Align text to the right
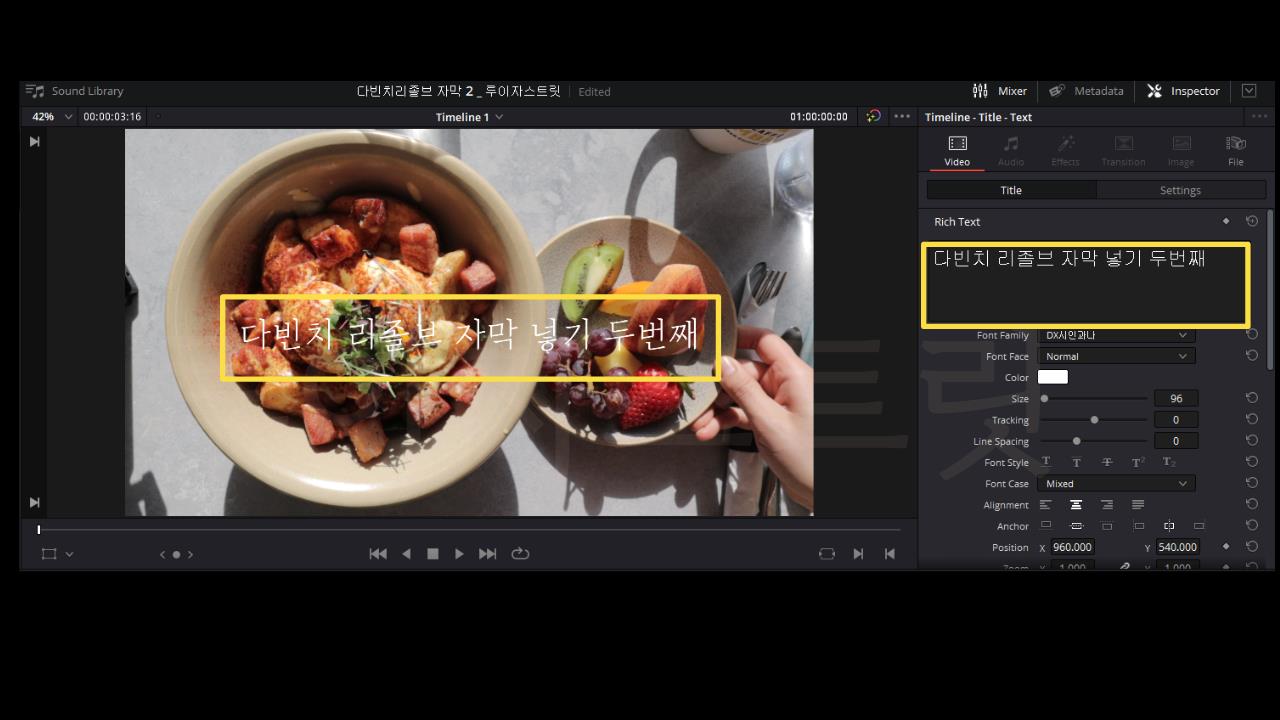Viewport: 1280px width, 720px height. (x=1107, y=505)
